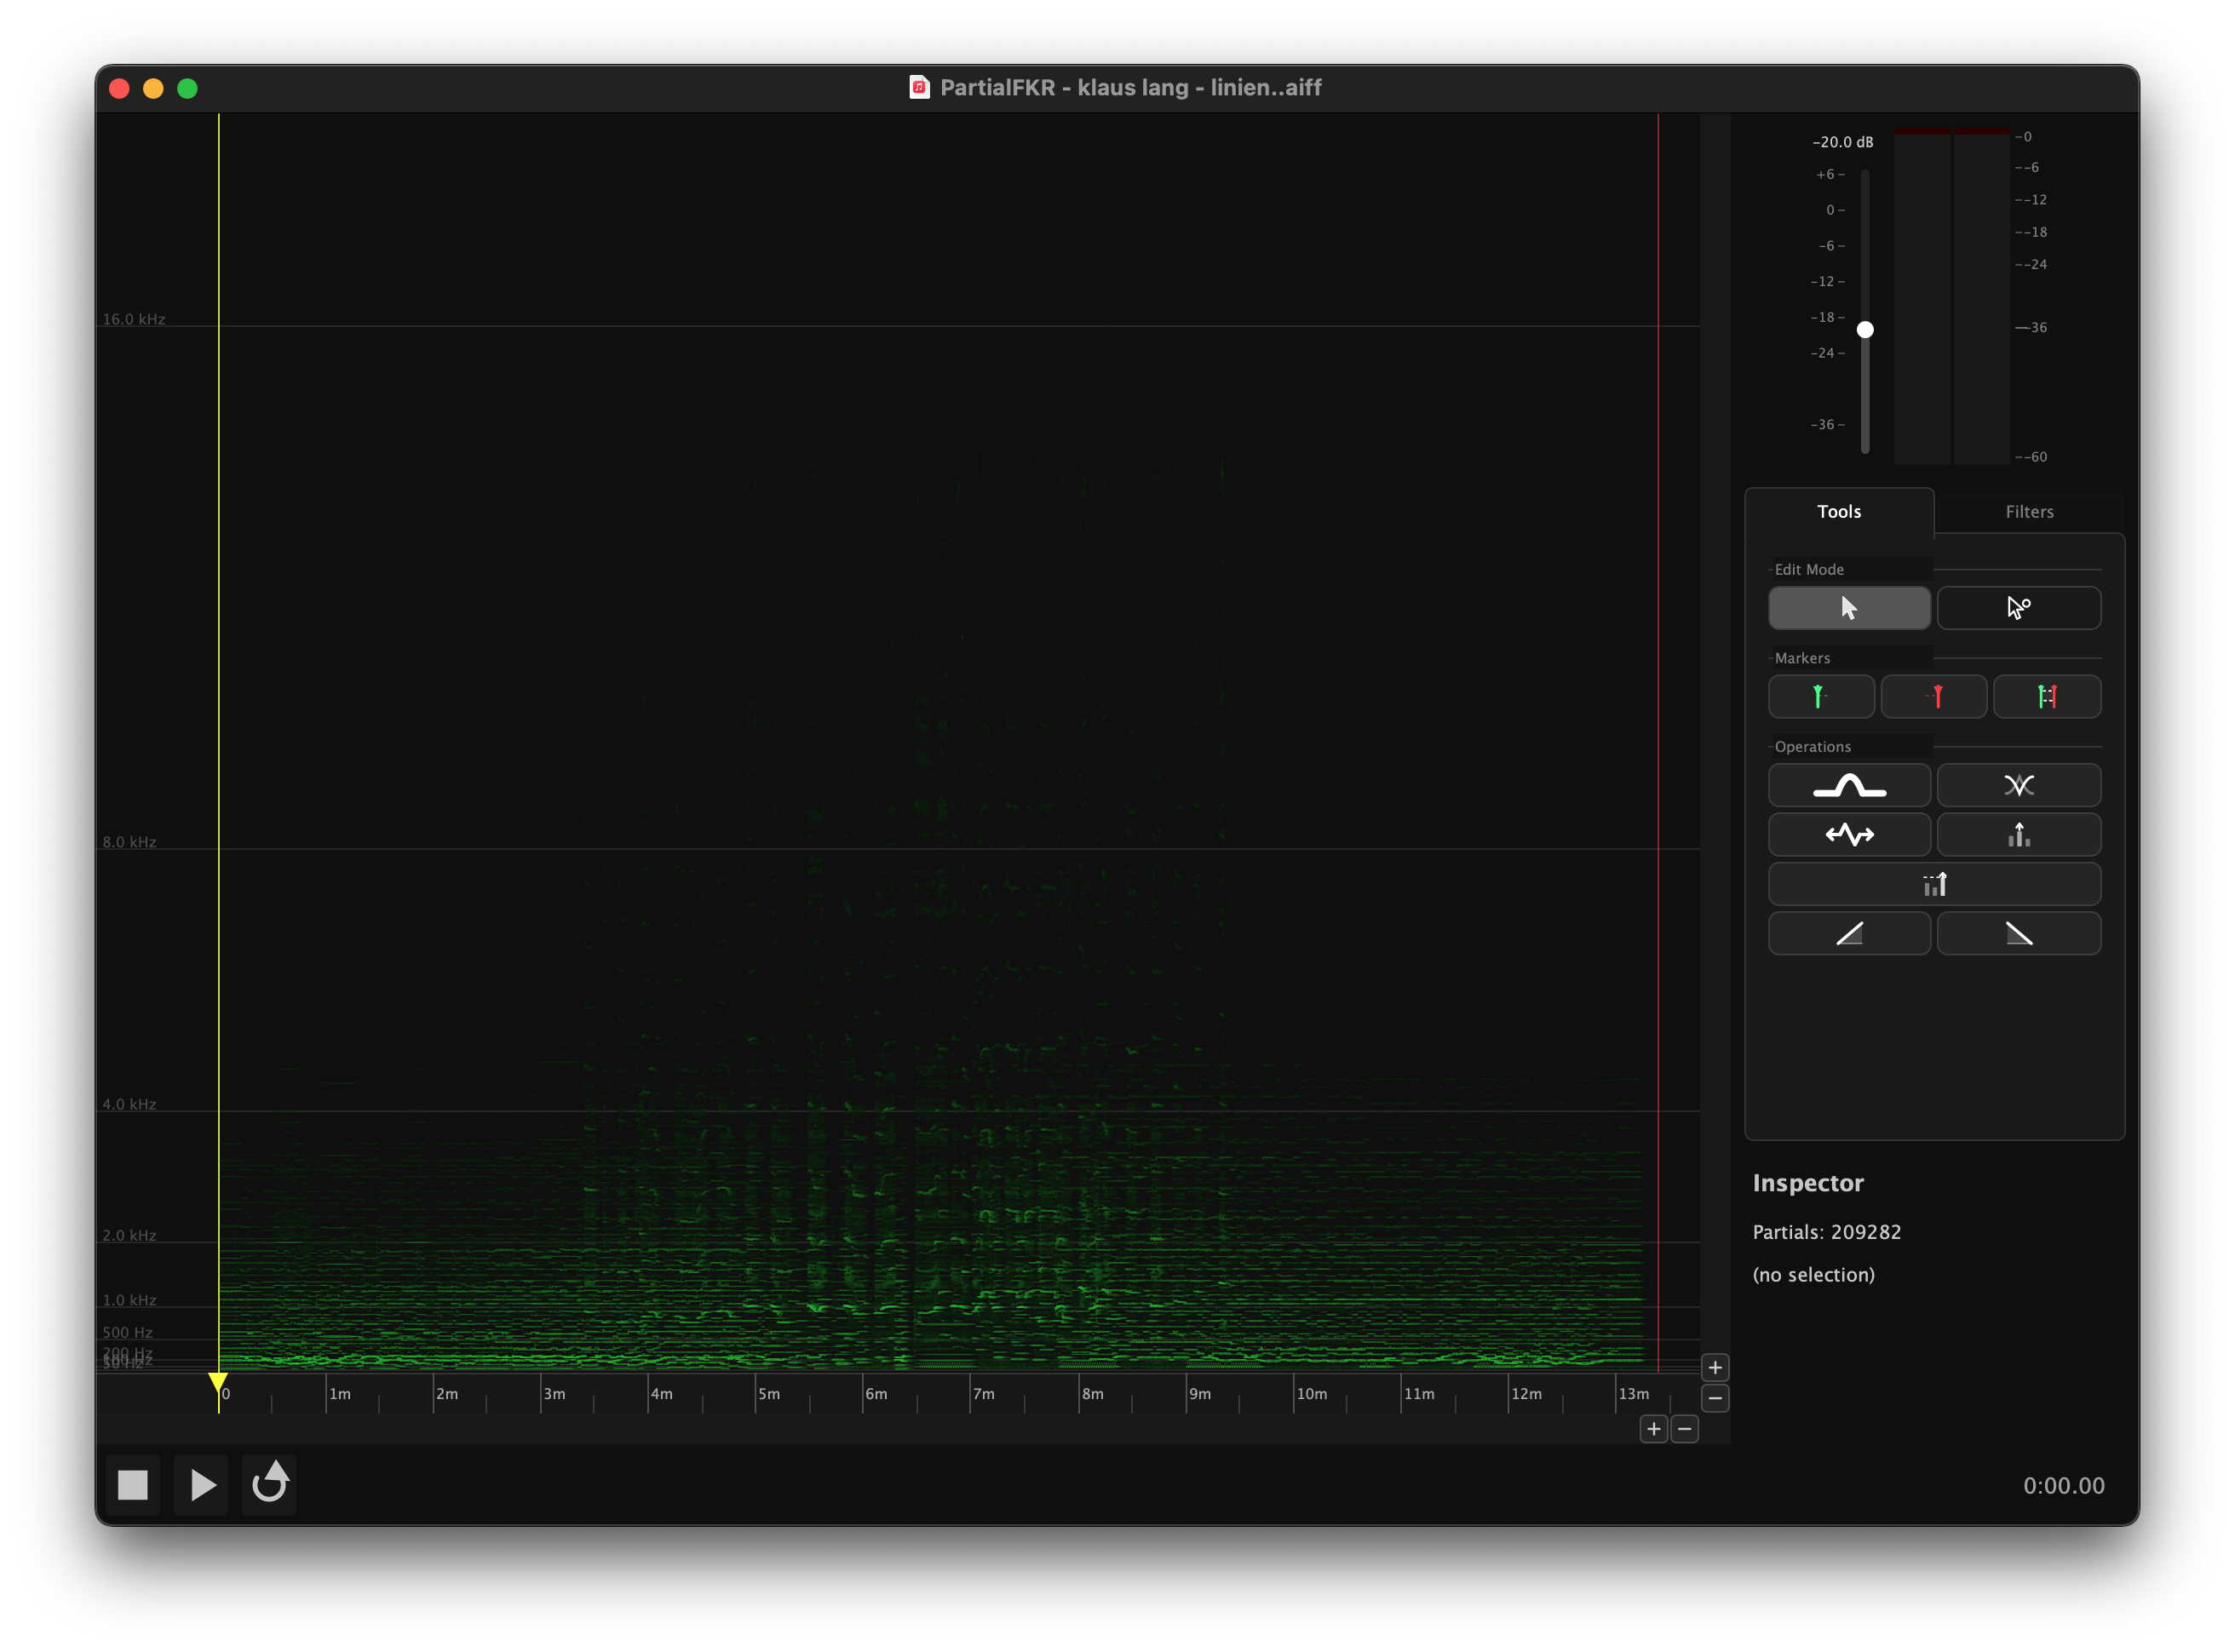Click the (no selection) inspector text

coord(1813,1275)
